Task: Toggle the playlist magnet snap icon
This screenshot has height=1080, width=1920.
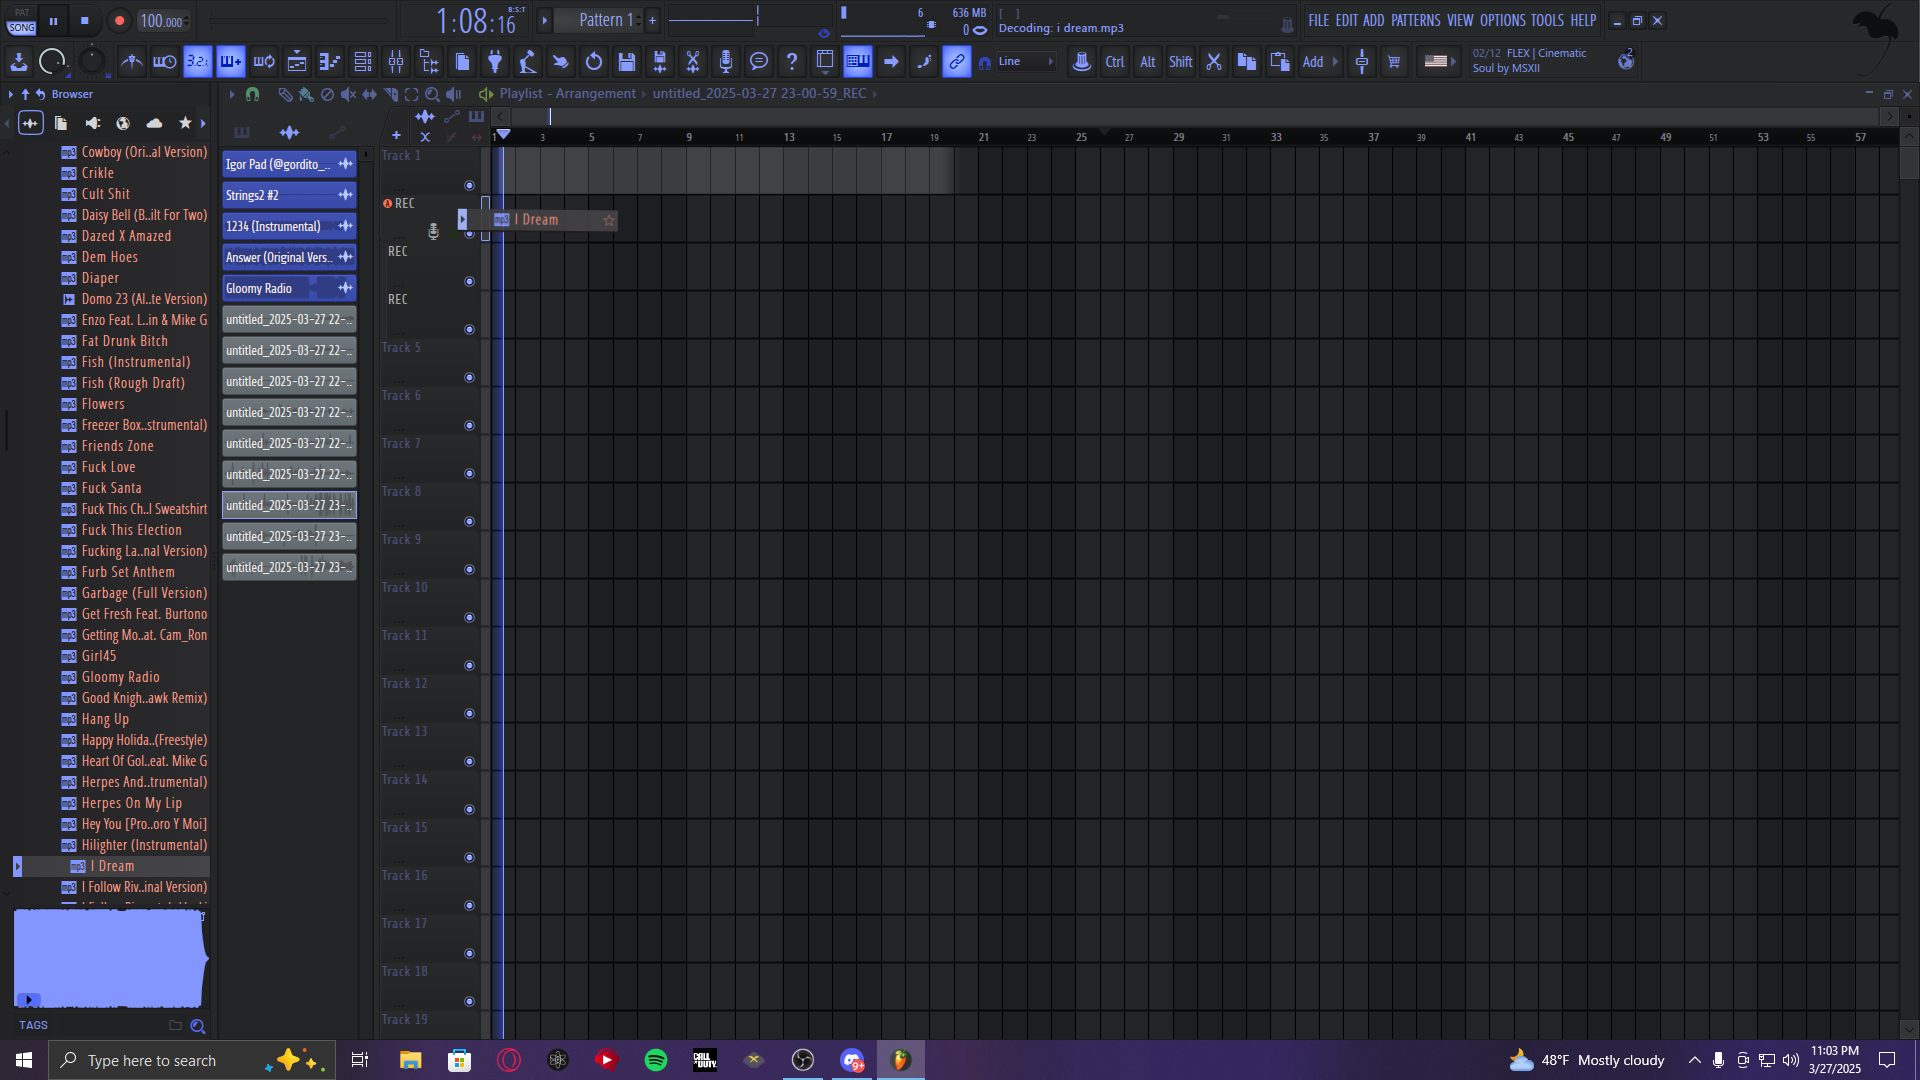Action: tap(252, 94)
